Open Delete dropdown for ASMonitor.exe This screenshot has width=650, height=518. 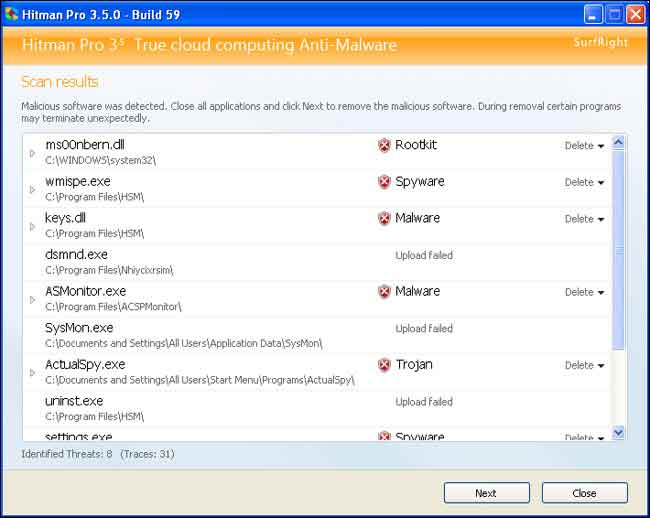584,292
